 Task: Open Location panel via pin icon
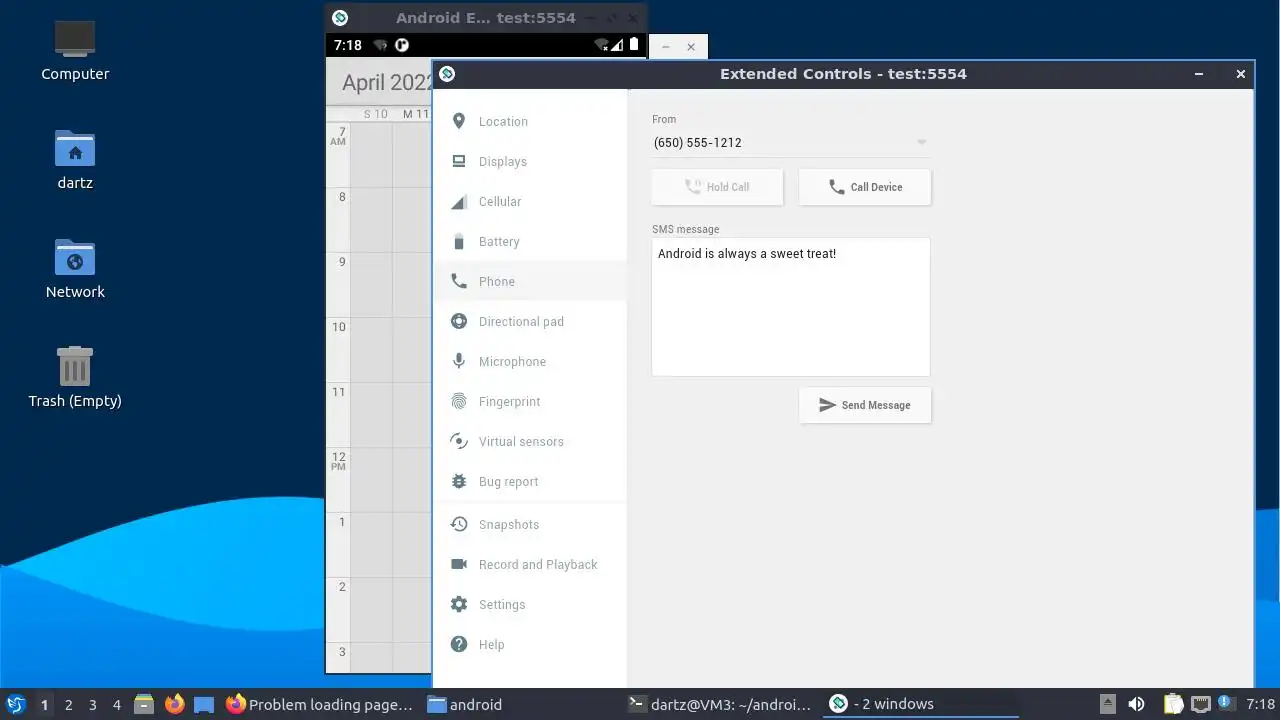[x=459, y=121]
